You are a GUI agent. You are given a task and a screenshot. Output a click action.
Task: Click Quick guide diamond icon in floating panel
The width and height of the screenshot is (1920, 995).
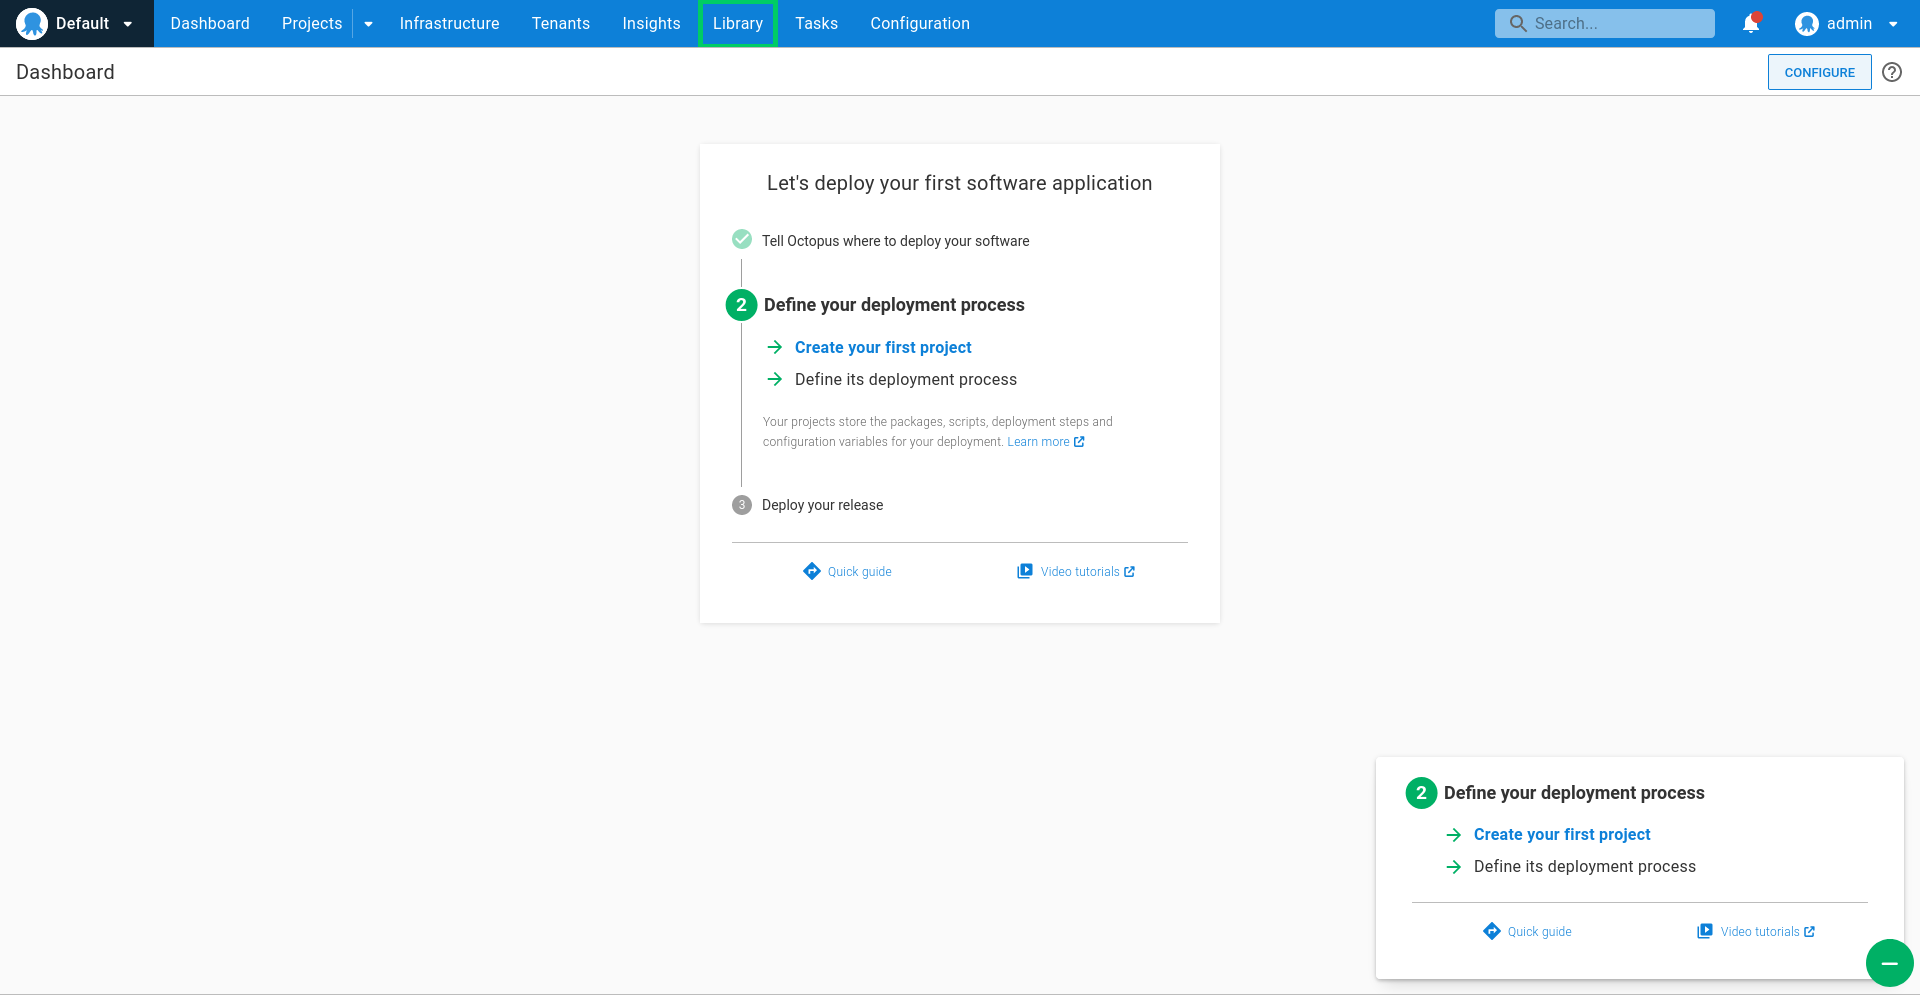1492,931
